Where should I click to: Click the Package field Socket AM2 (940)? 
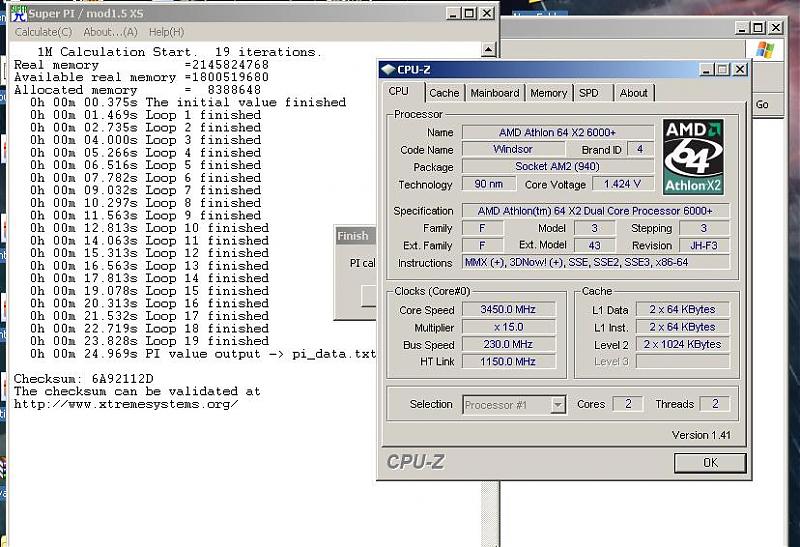558,166
